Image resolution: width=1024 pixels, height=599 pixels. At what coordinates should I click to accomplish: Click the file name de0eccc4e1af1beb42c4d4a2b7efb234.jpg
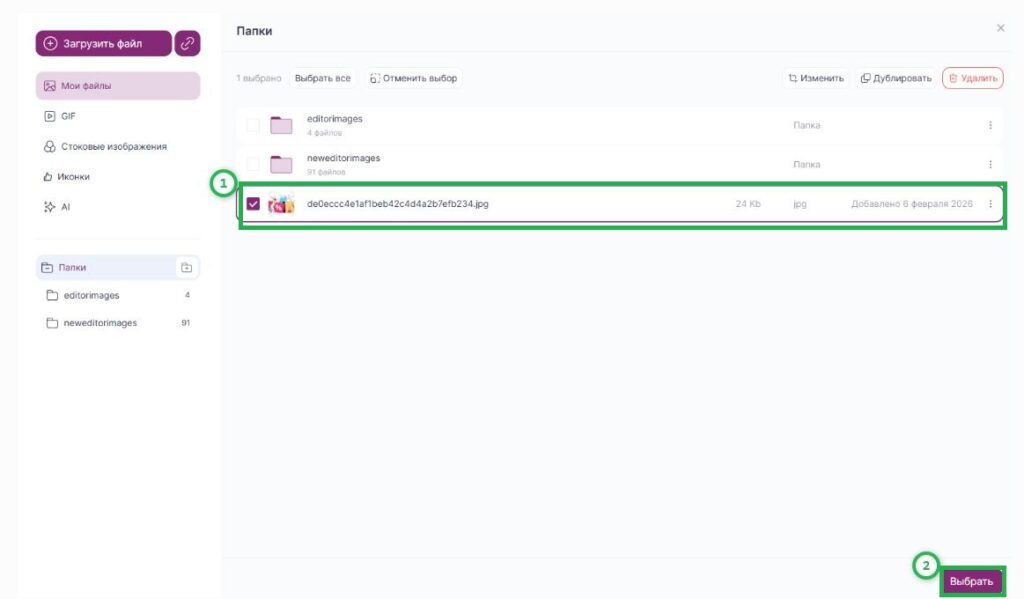(x=398, y=204)
